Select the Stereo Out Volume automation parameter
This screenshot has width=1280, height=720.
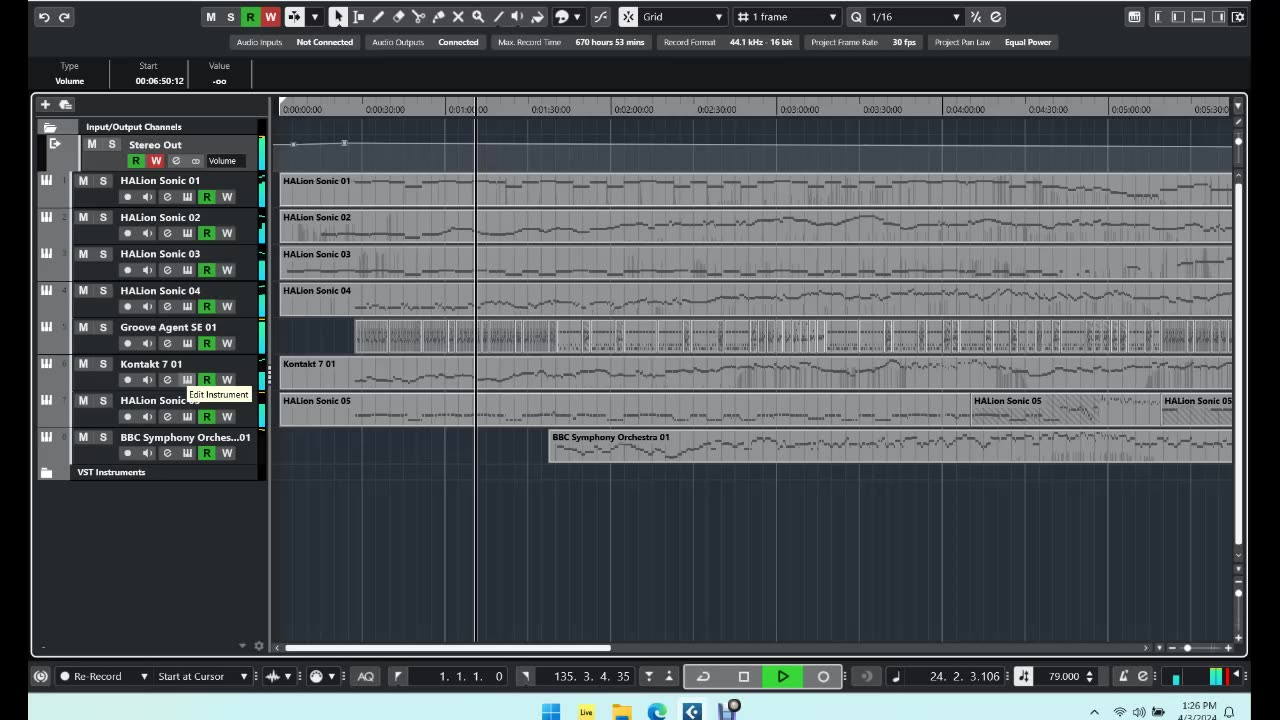(x=224, y=161)
